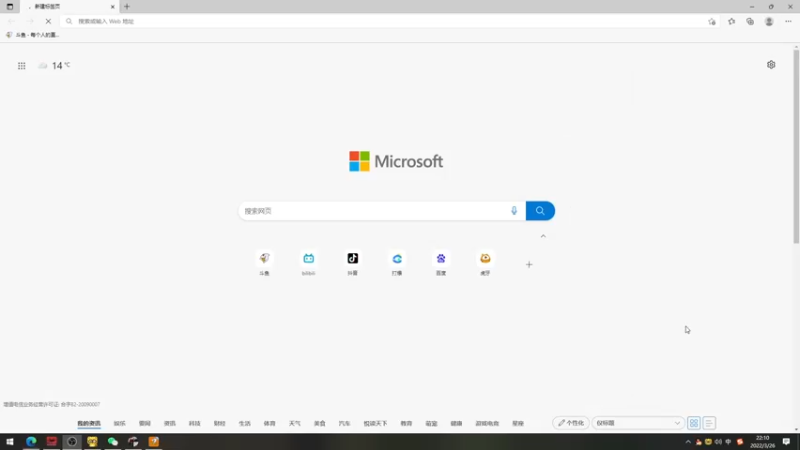The image size is (800, 450).
Task: View the 14°C weather widget
Action: click(x=54, y=65)
